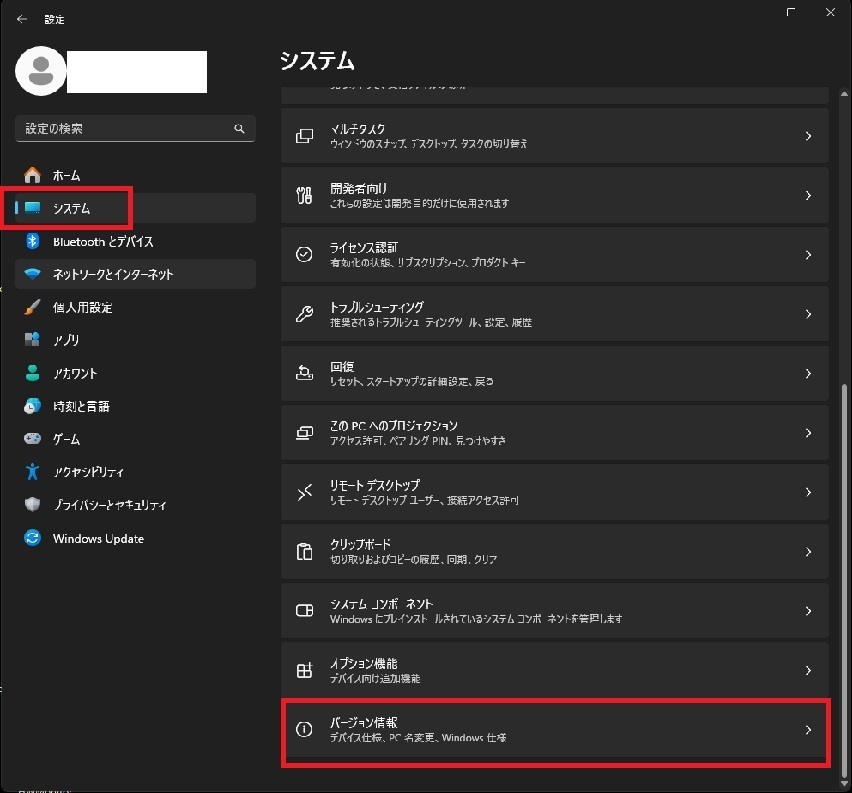
Task: Open リモート デスクトップ via its chevron
Action: (x=809, y=492)
